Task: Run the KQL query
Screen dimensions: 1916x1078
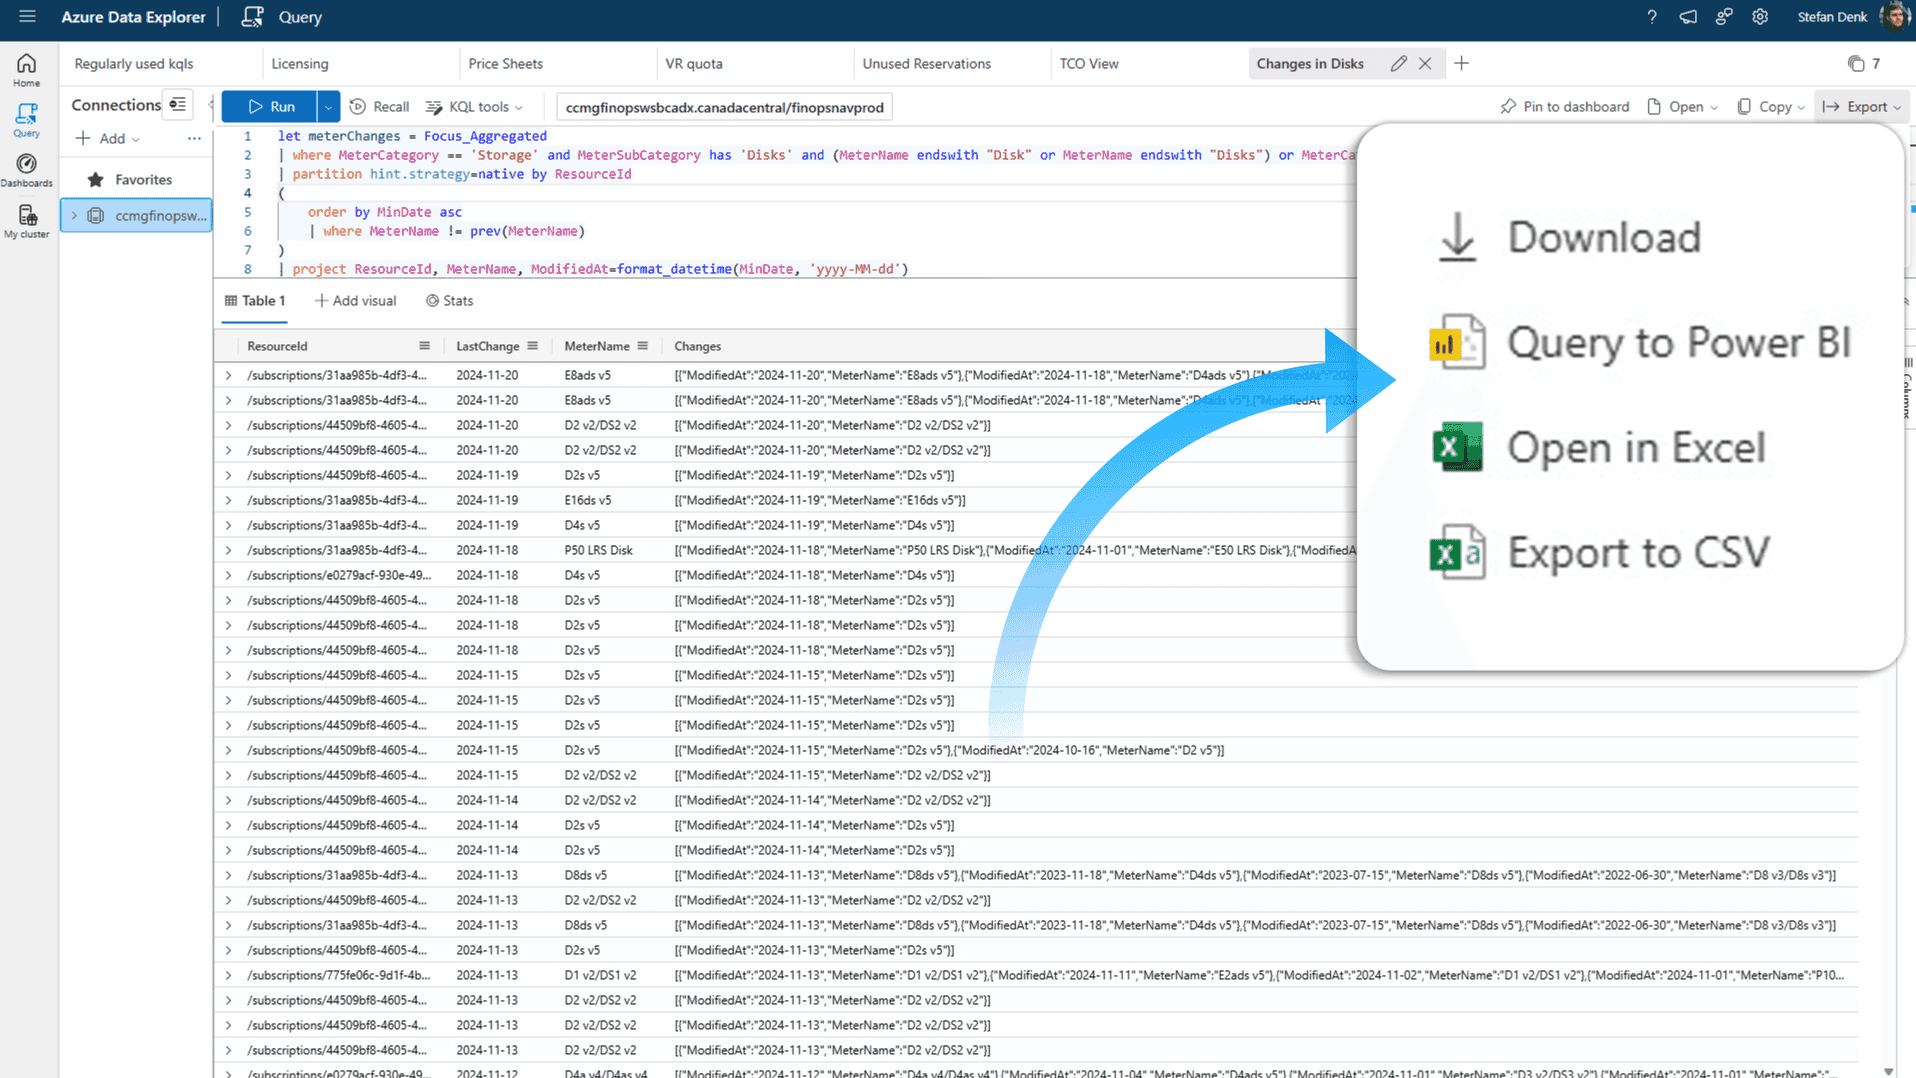Action: 273,106
